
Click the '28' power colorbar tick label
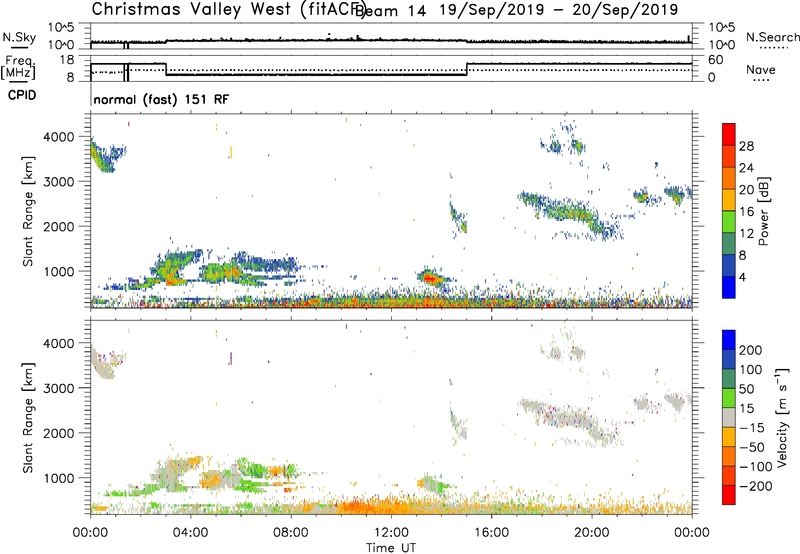(x=746, y=146)
